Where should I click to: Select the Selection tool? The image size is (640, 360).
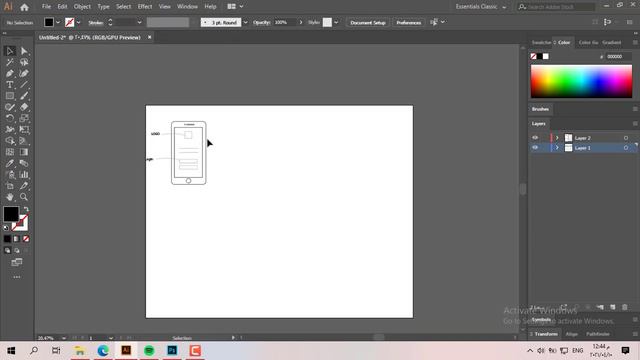pos(10,51)
